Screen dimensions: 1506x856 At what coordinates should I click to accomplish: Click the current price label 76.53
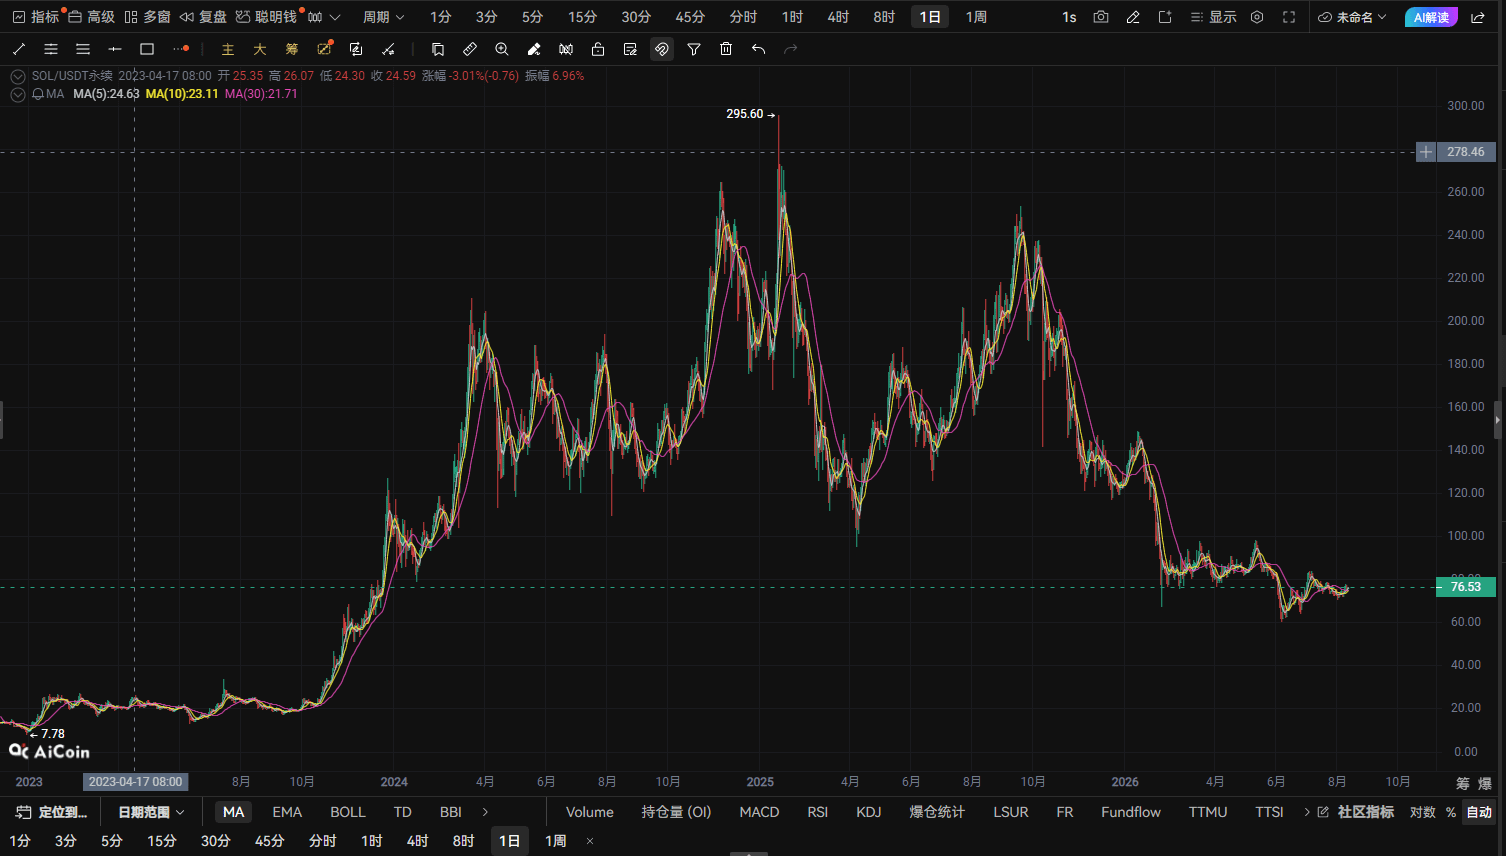tap(1466, 587)
